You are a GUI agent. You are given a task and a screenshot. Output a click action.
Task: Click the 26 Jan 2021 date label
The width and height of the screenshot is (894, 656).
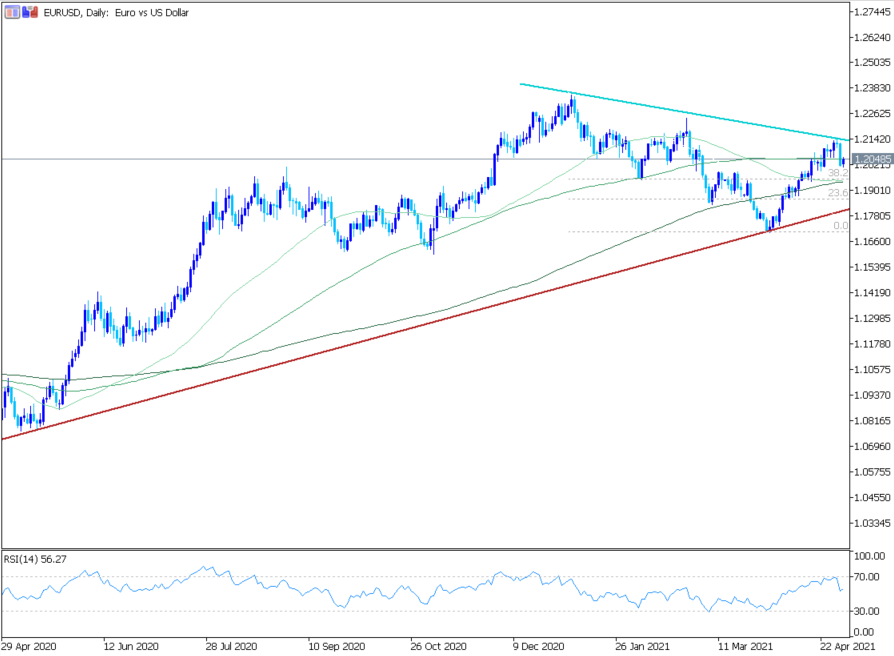(x=643, y=646)
